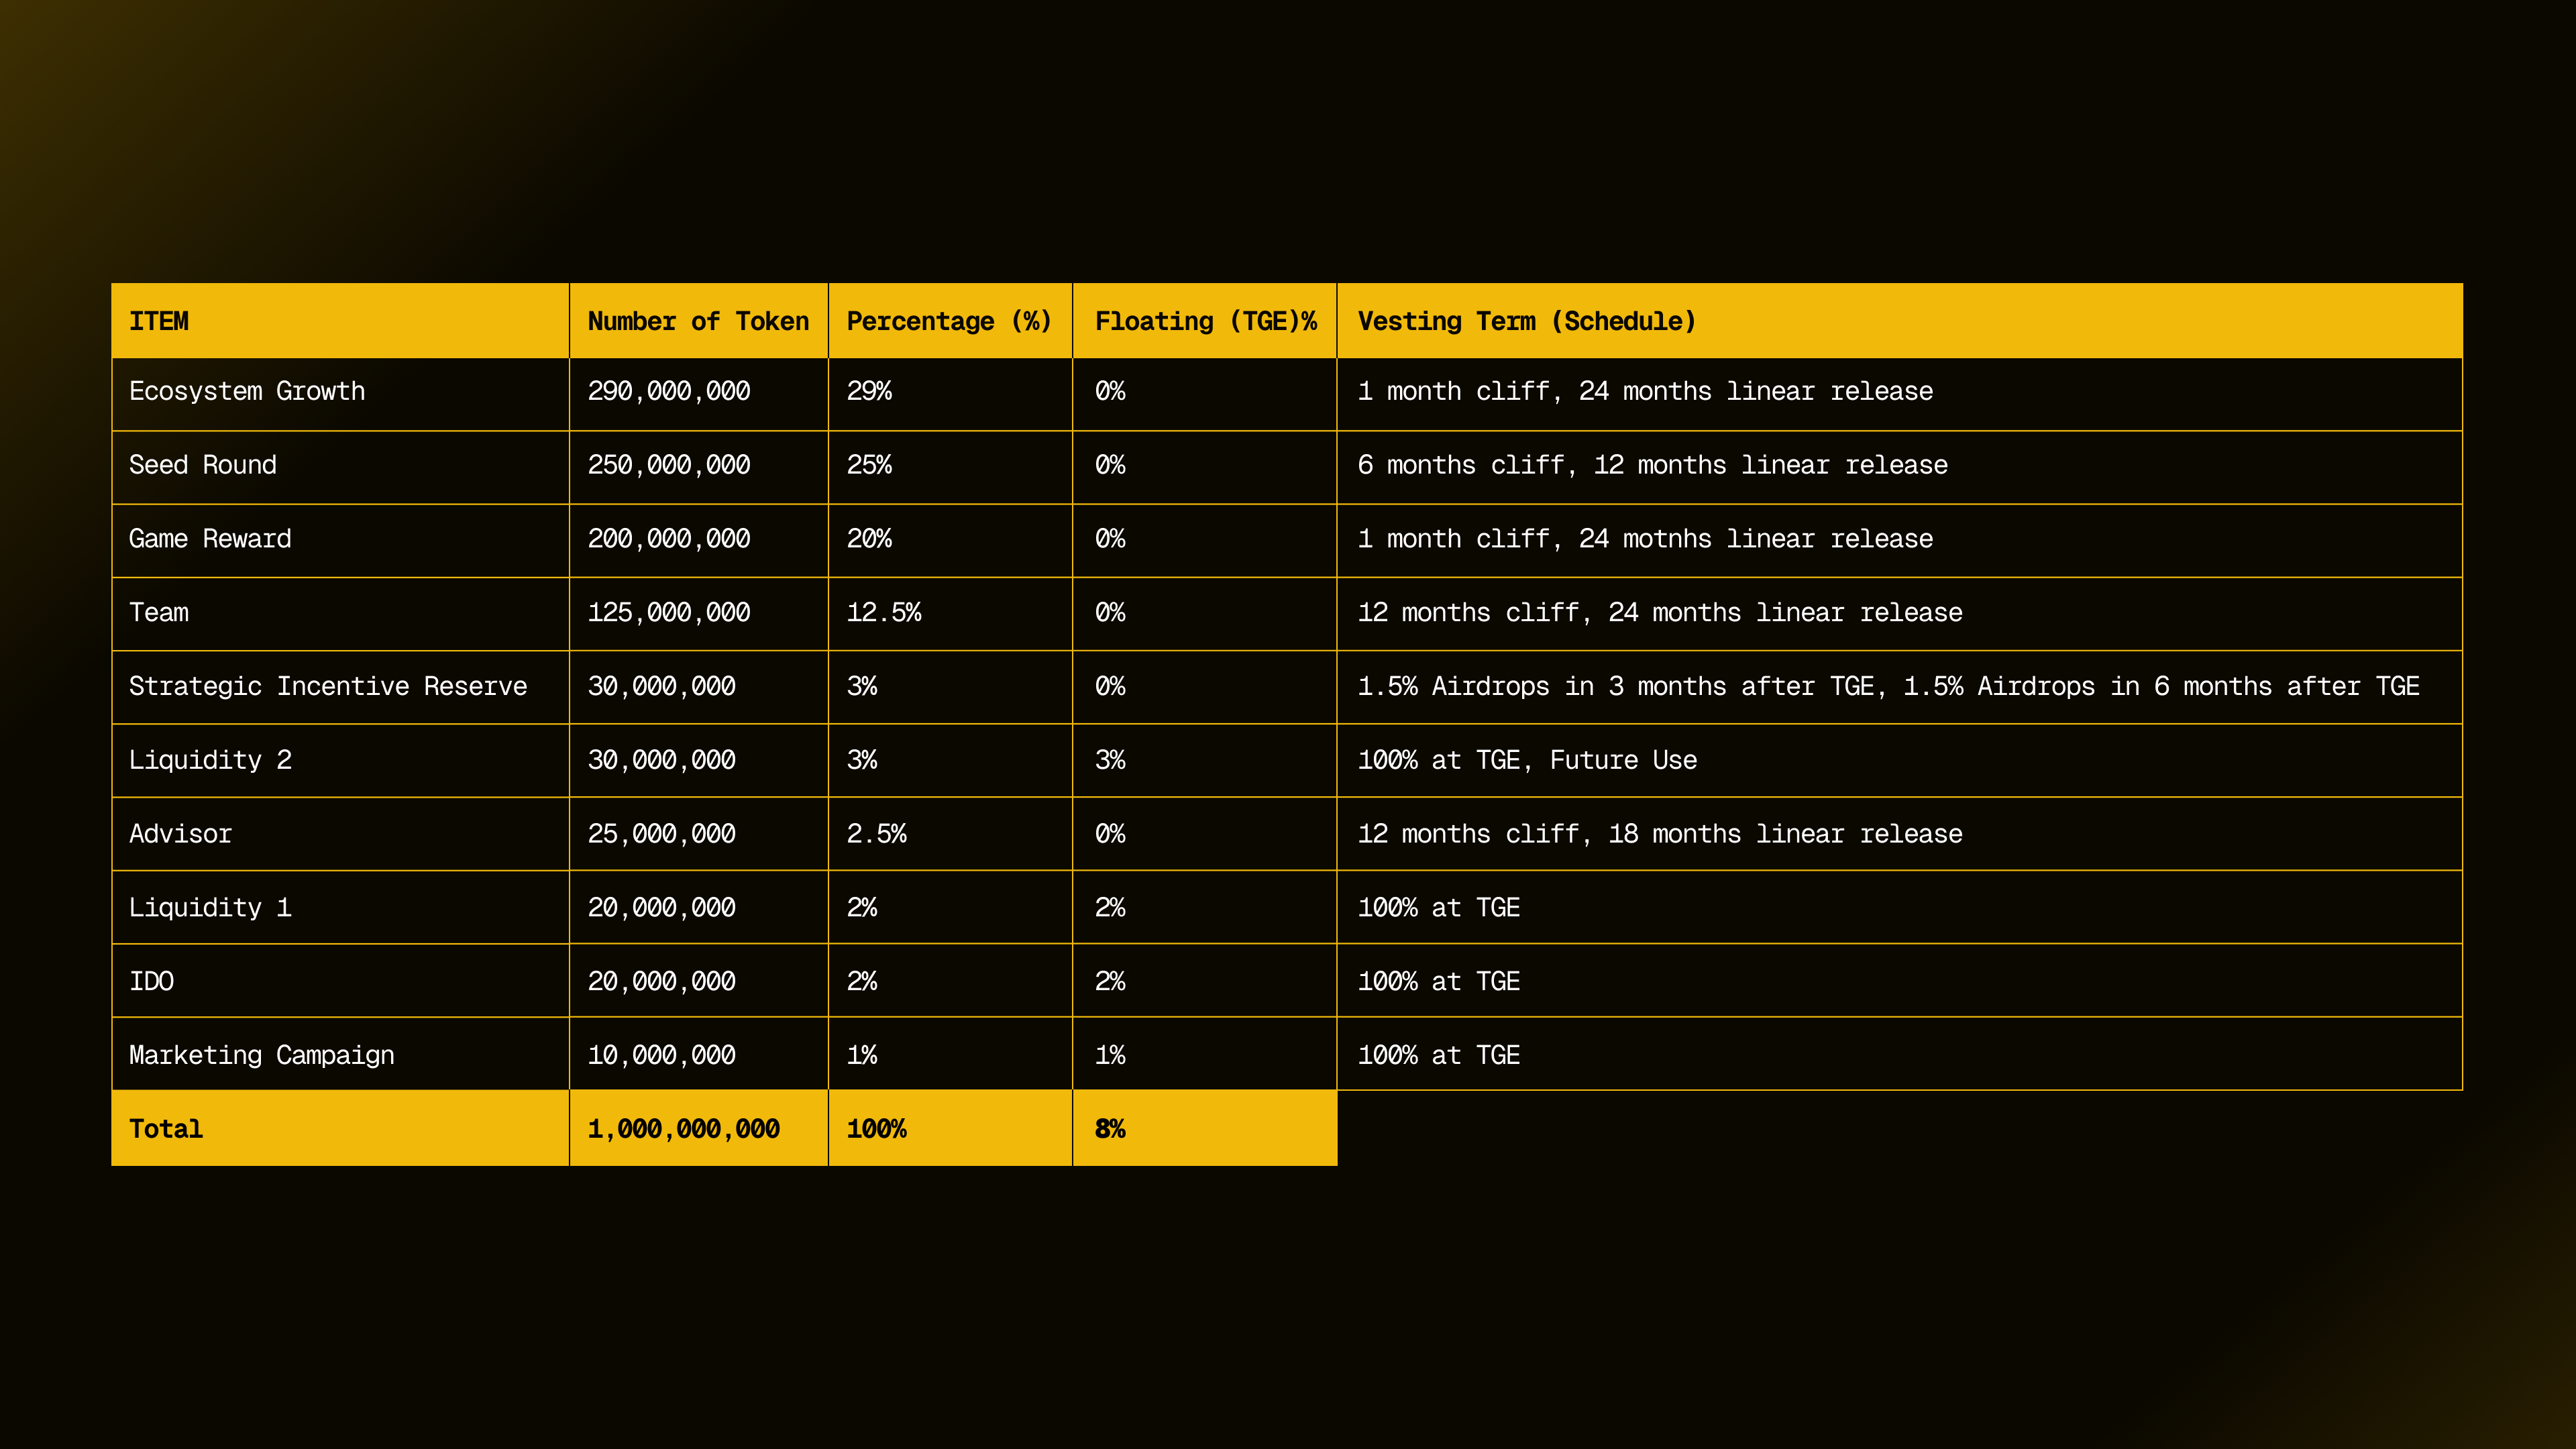The height and width of the screenshot is (1449, 2576).
Task: Click Strategic Incentive Reserve's 30,000,000 value
Action: [x=662, y=686]
